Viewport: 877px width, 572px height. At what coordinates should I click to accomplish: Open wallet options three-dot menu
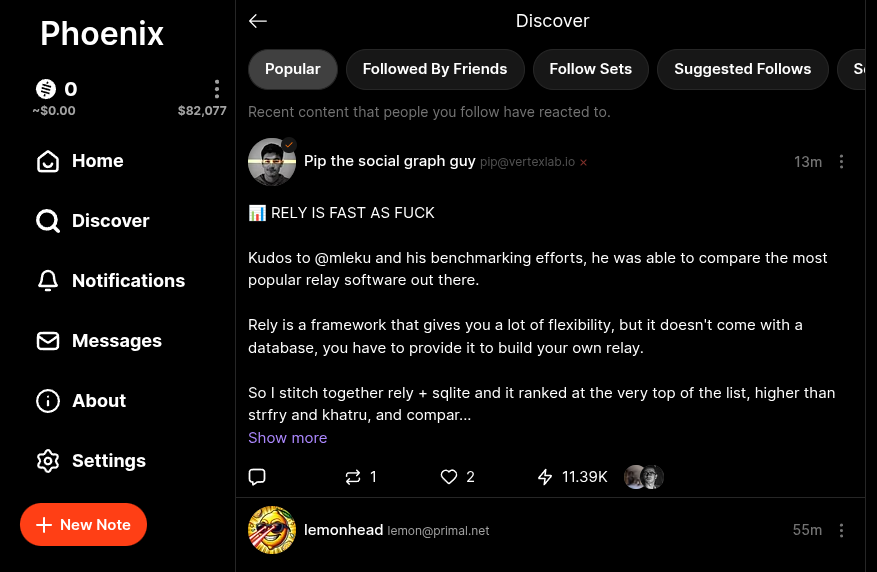[x=217, y=90]
